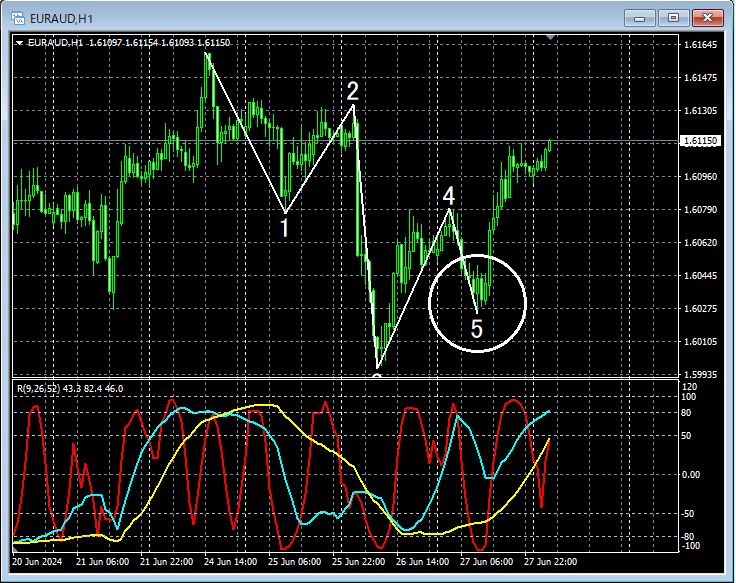Click the indicator scale value -100

coord(689,545)
